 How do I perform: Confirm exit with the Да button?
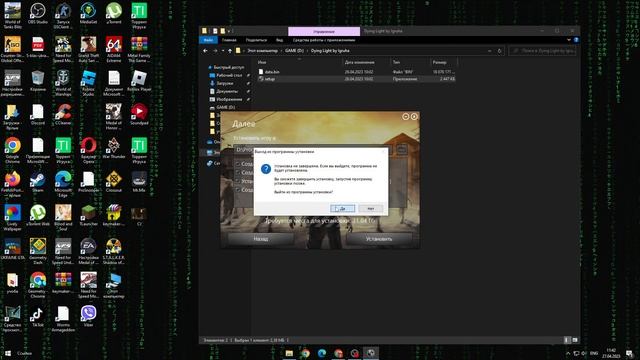click(x=342, y=209)
